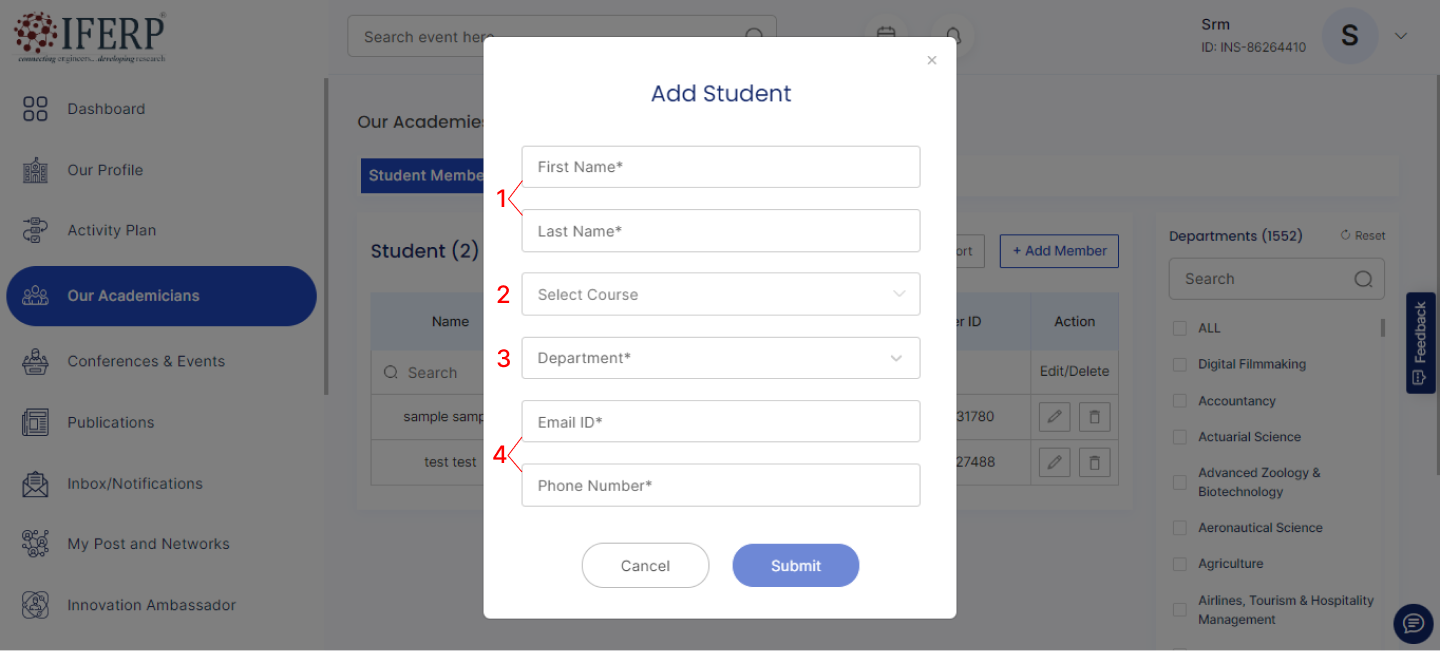1440x651 pixels.
Task: Click the Publications newspaper icon
Action: coord(35,422)
